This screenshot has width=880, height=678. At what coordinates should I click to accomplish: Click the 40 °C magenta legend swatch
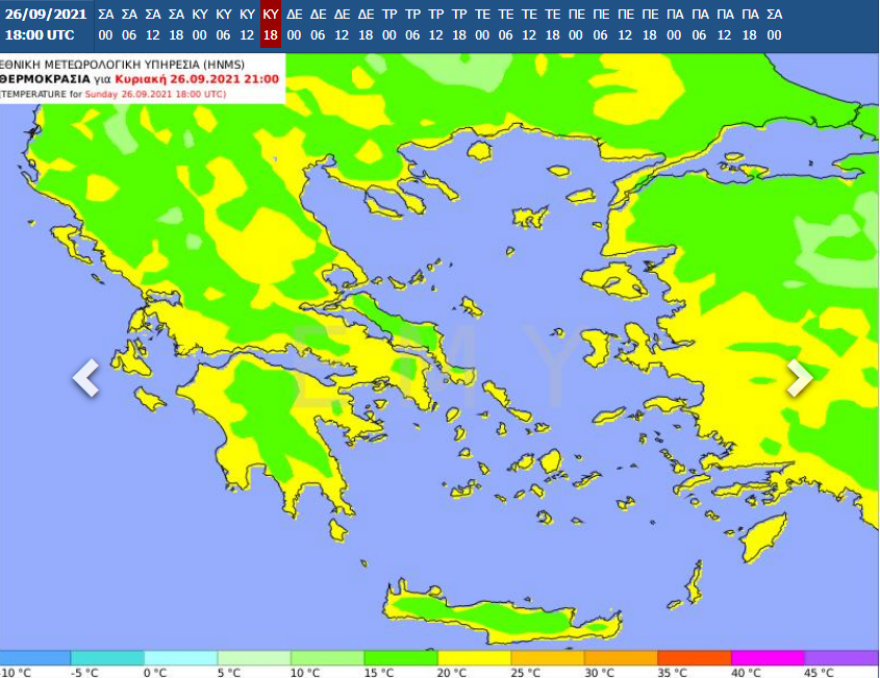click(767, 657)
